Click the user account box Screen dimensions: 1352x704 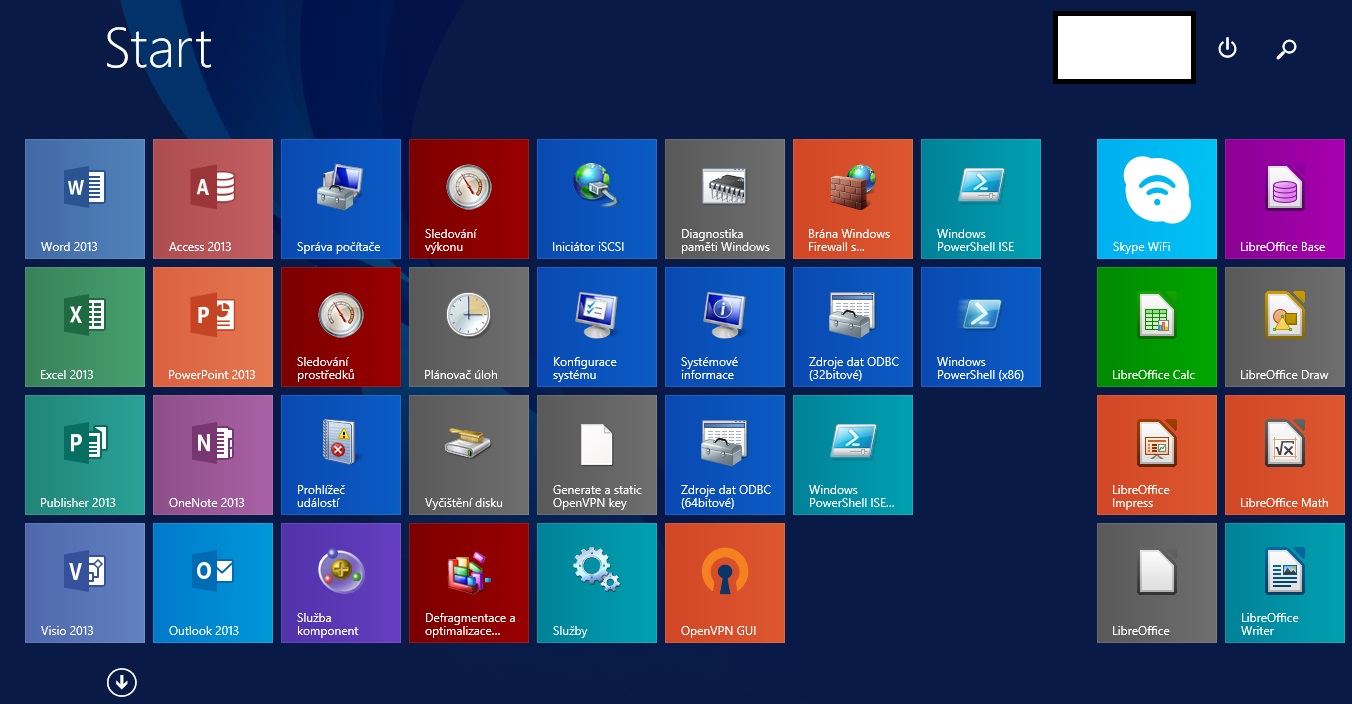[1124, 47]
